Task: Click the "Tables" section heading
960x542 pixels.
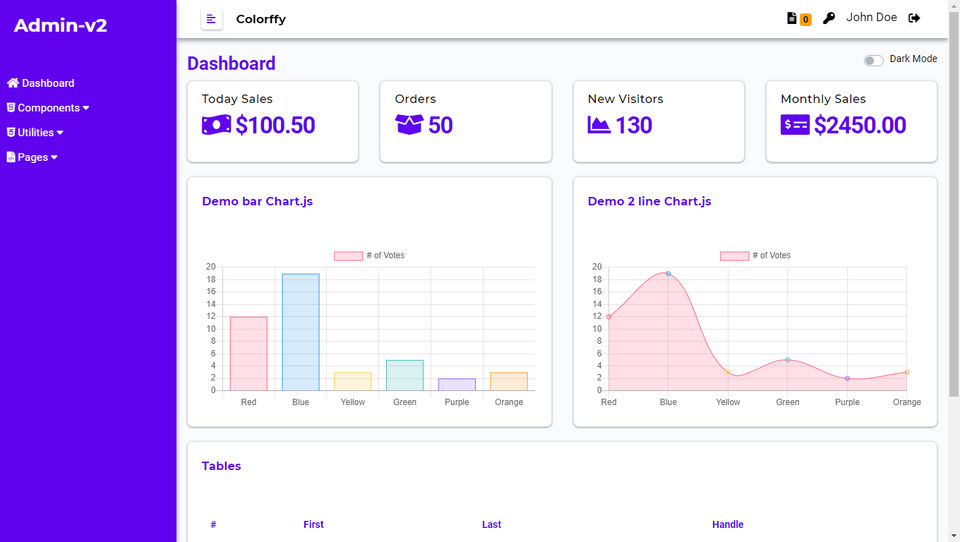Action: coord(221,465)
